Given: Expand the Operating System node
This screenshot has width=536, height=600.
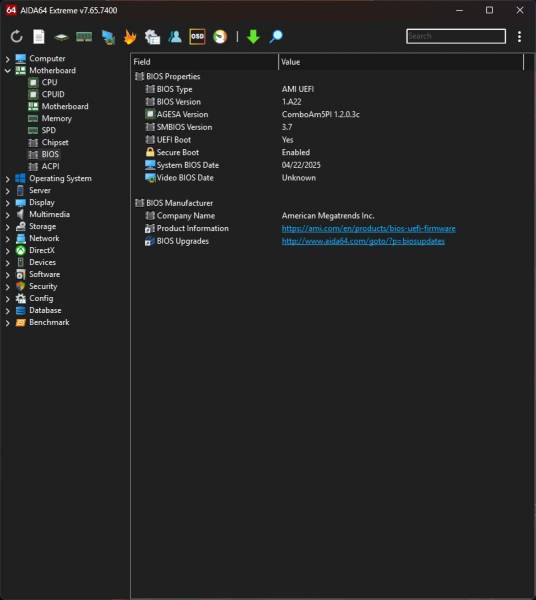Looking at the screenshot, I should (7, 179).
